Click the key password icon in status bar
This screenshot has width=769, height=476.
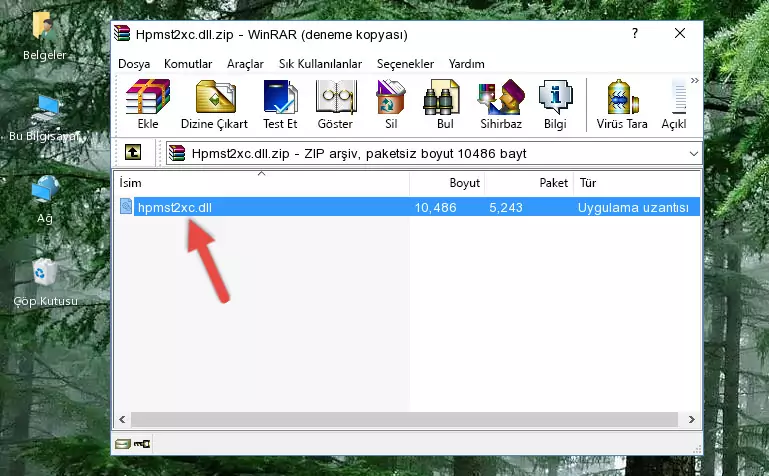pos(142,444)
